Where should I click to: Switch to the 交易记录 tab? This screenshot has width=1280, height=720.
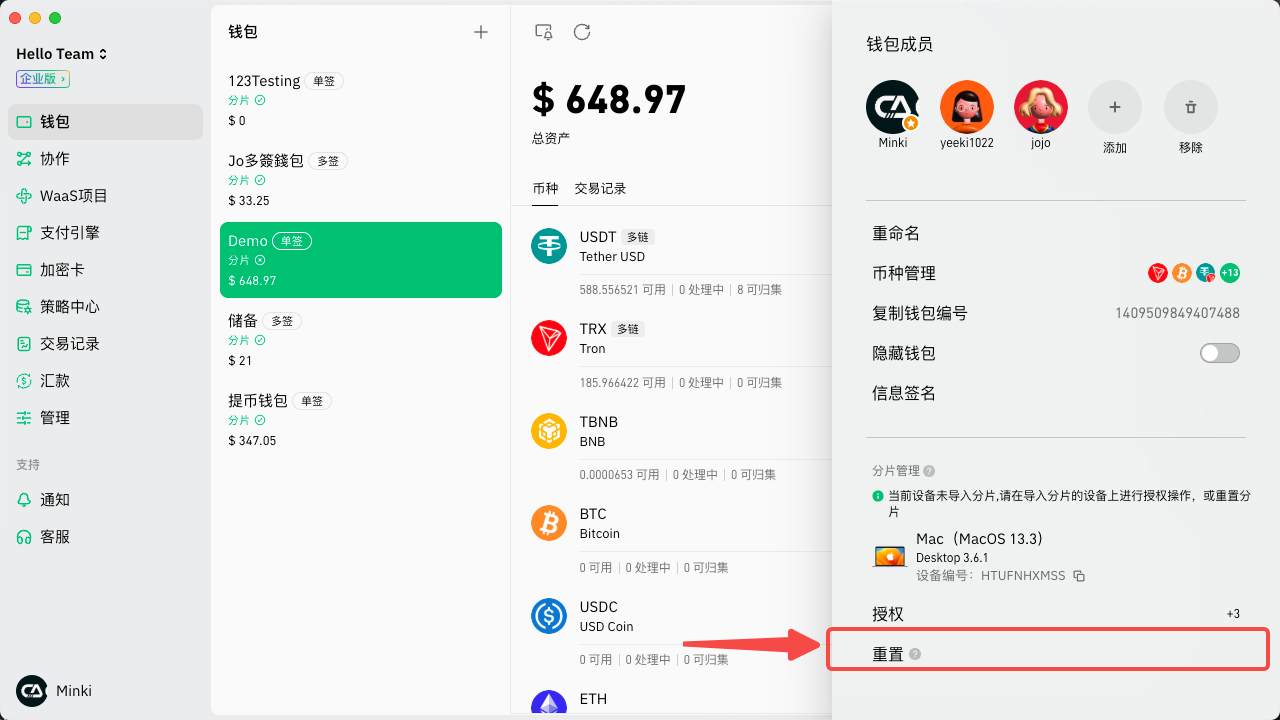point(600,188)
